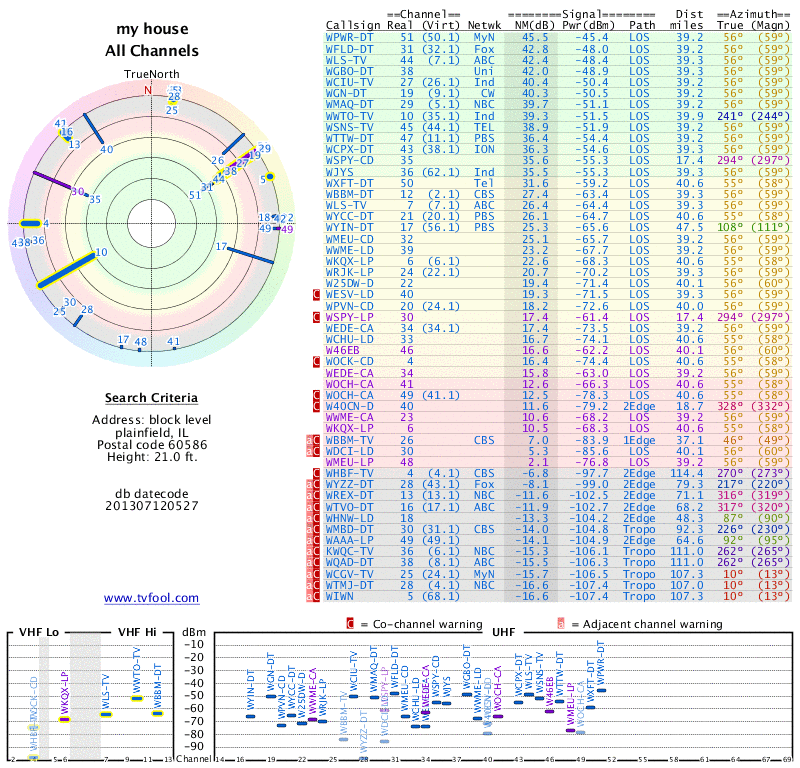Click the adjacent channel icon beside WIWN
This screenshot has width=800, height=768.
click(310, 596)
